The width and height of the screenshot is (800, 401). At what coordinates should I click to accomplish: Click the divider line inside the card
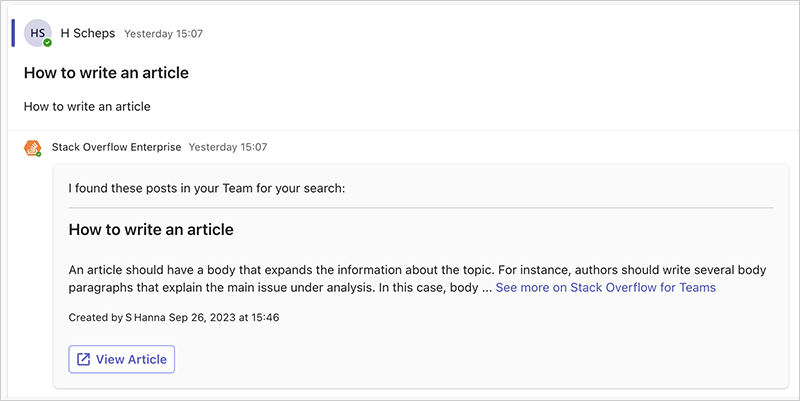pyautogui.click(x=420, y=207)
